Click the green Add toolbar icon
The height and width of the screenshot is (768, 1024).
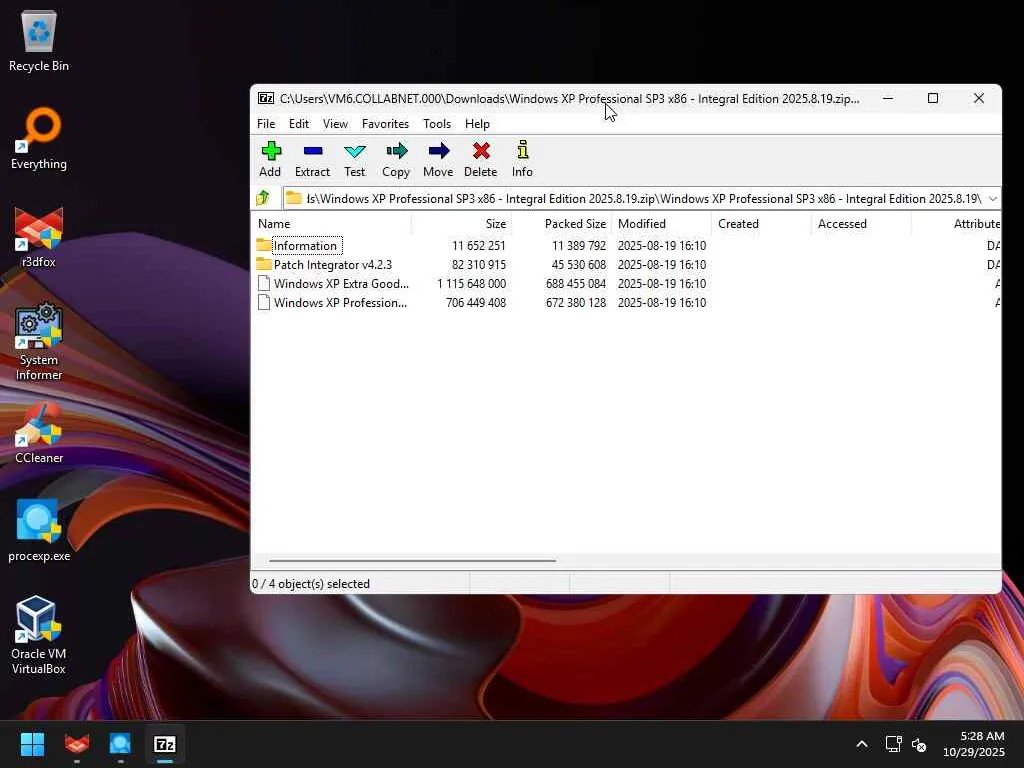click(x=270, y=158)
